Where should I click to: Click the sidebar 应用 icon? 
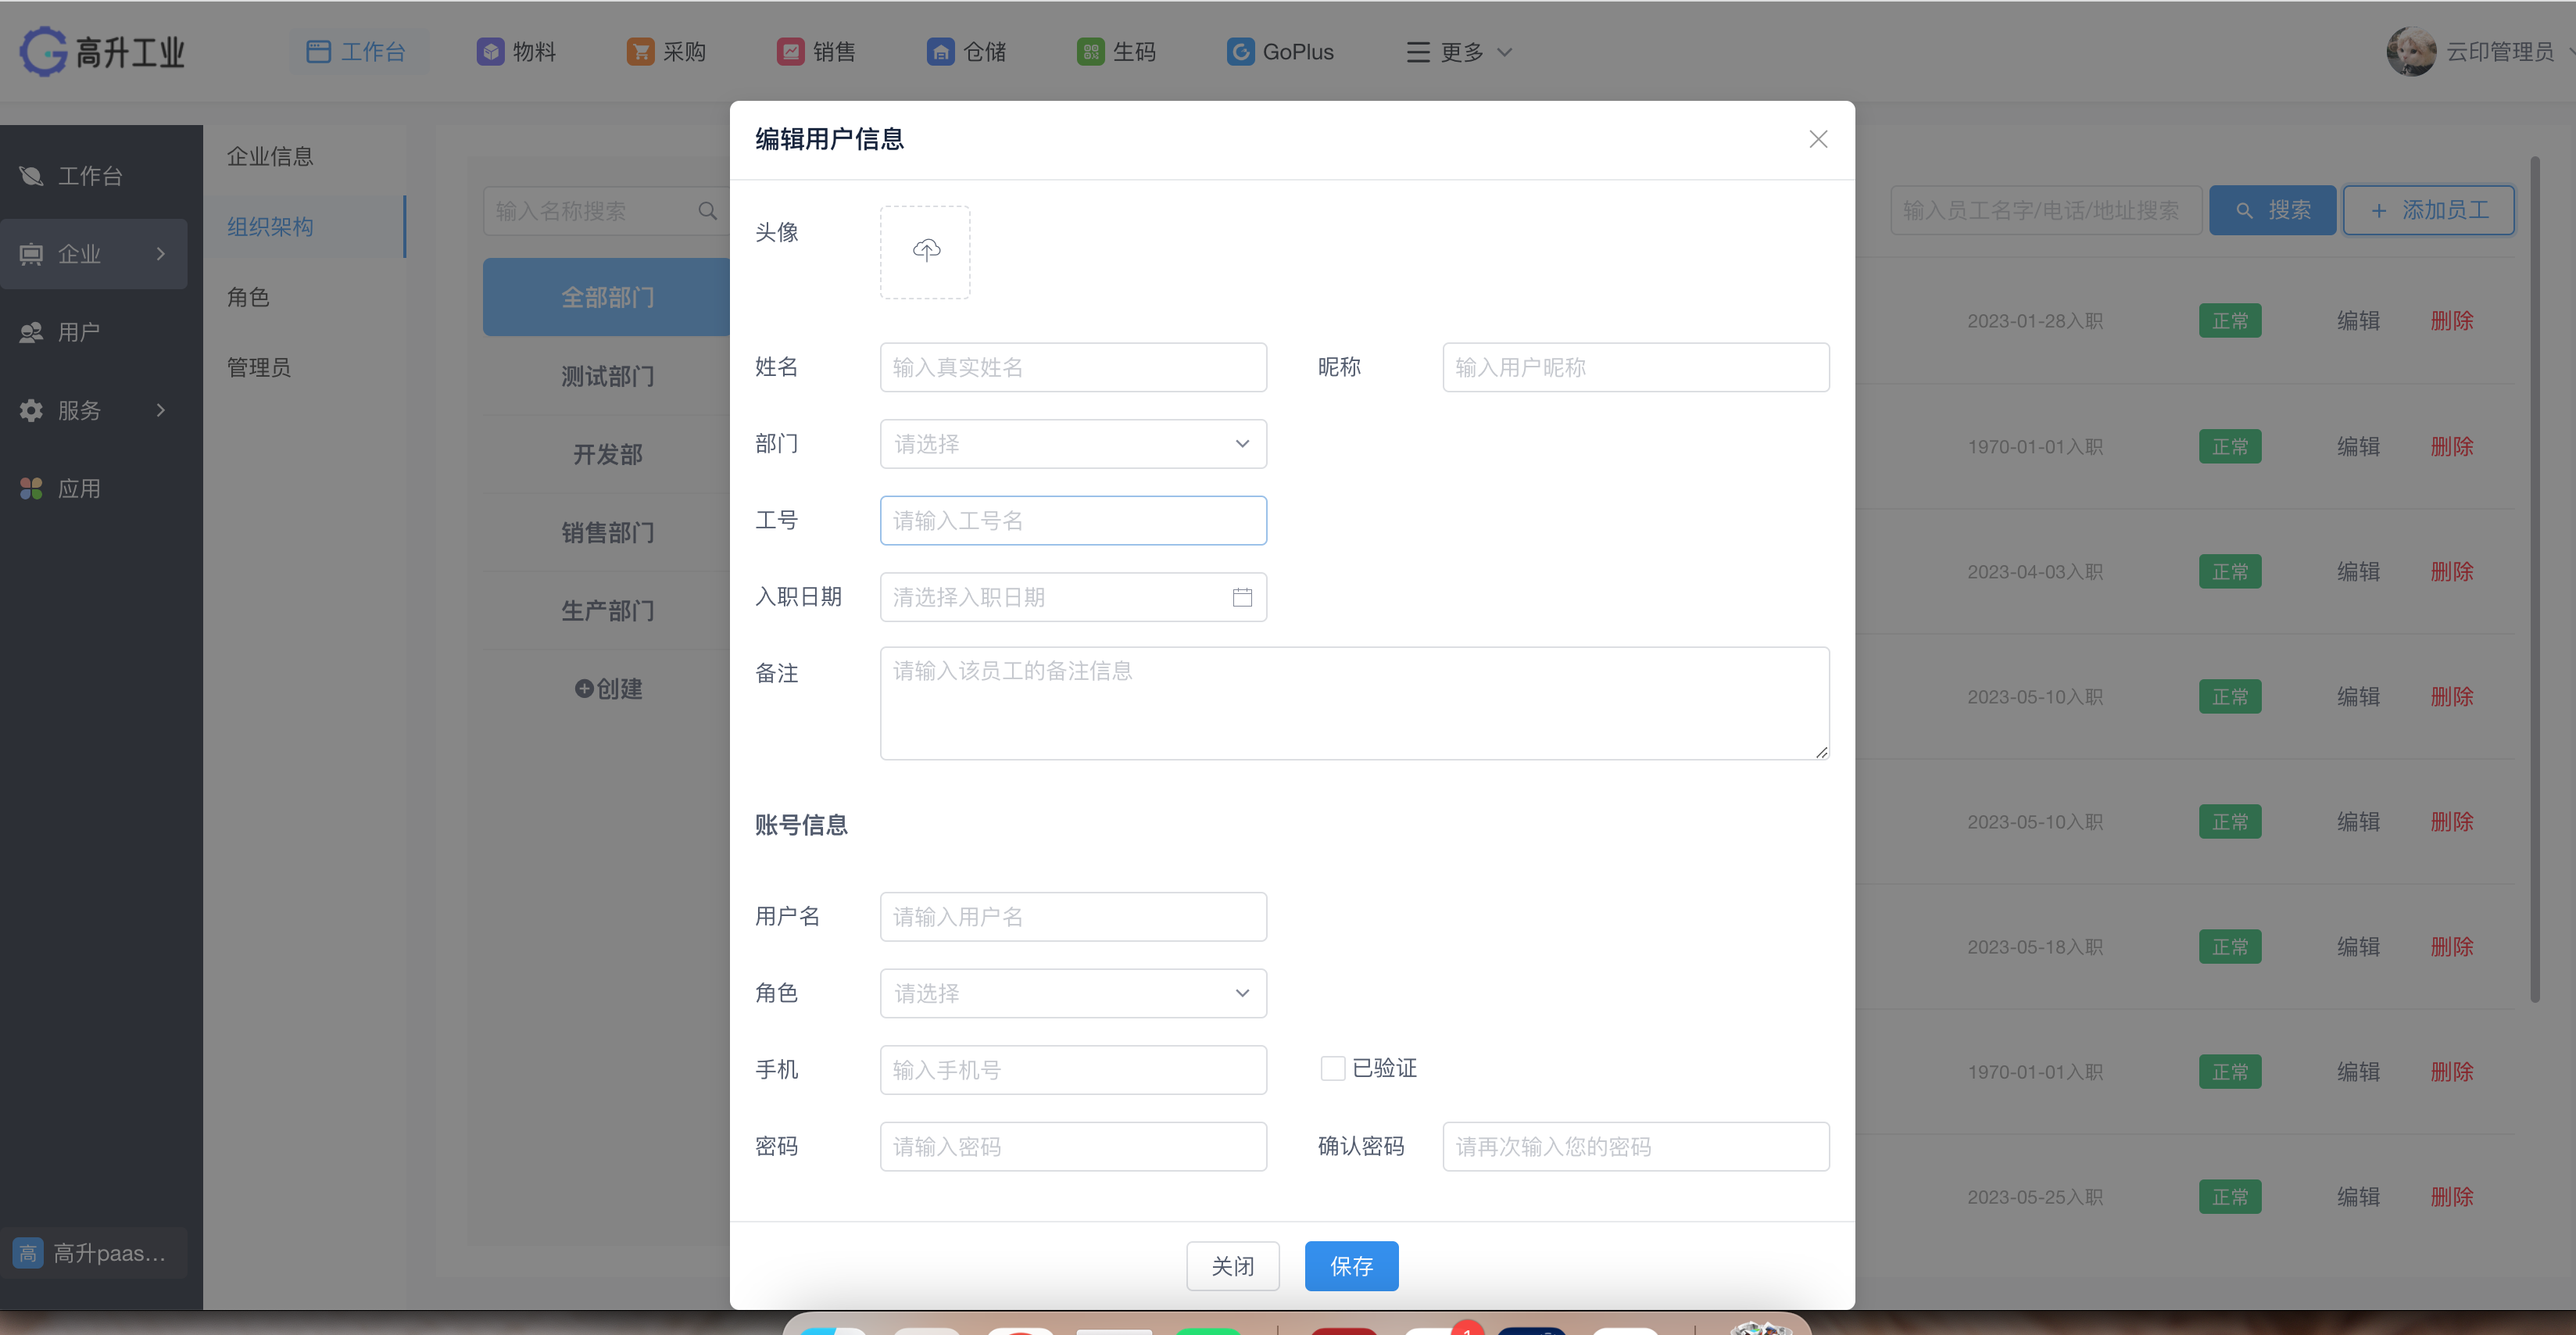pos(31,488)
